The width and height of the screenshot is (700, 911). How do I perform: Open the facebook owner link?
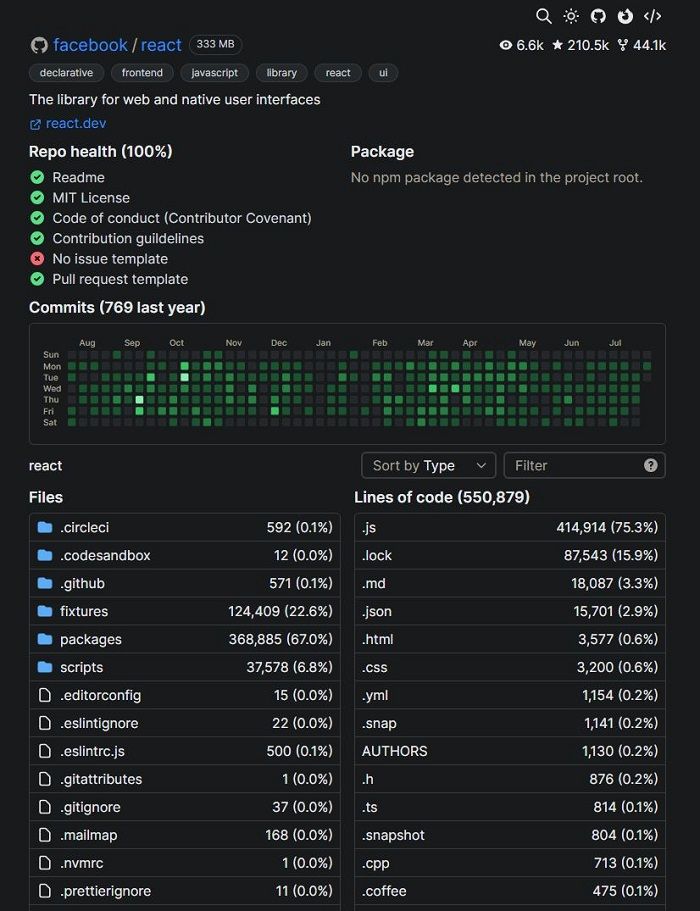(x=90, y=45)
